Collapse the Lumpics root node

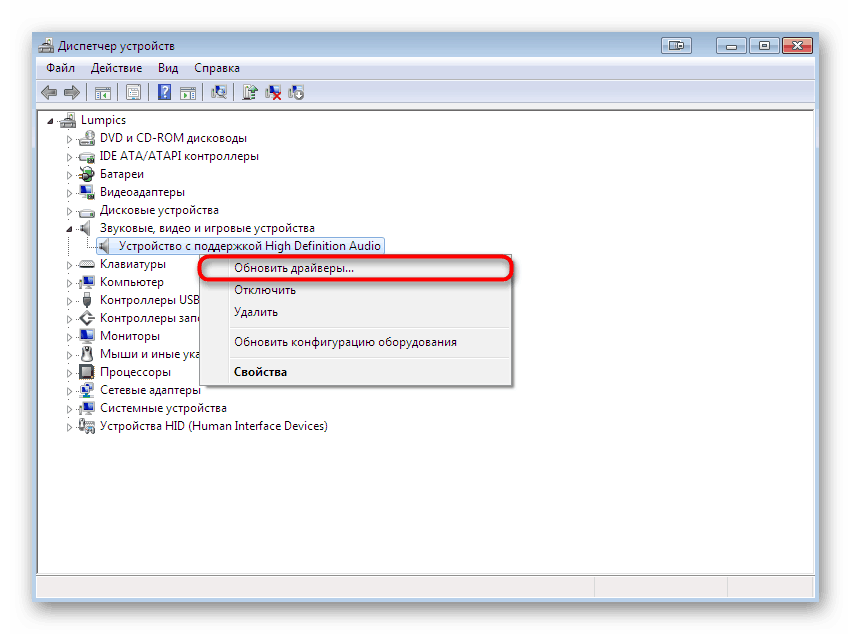click(50, 121)
